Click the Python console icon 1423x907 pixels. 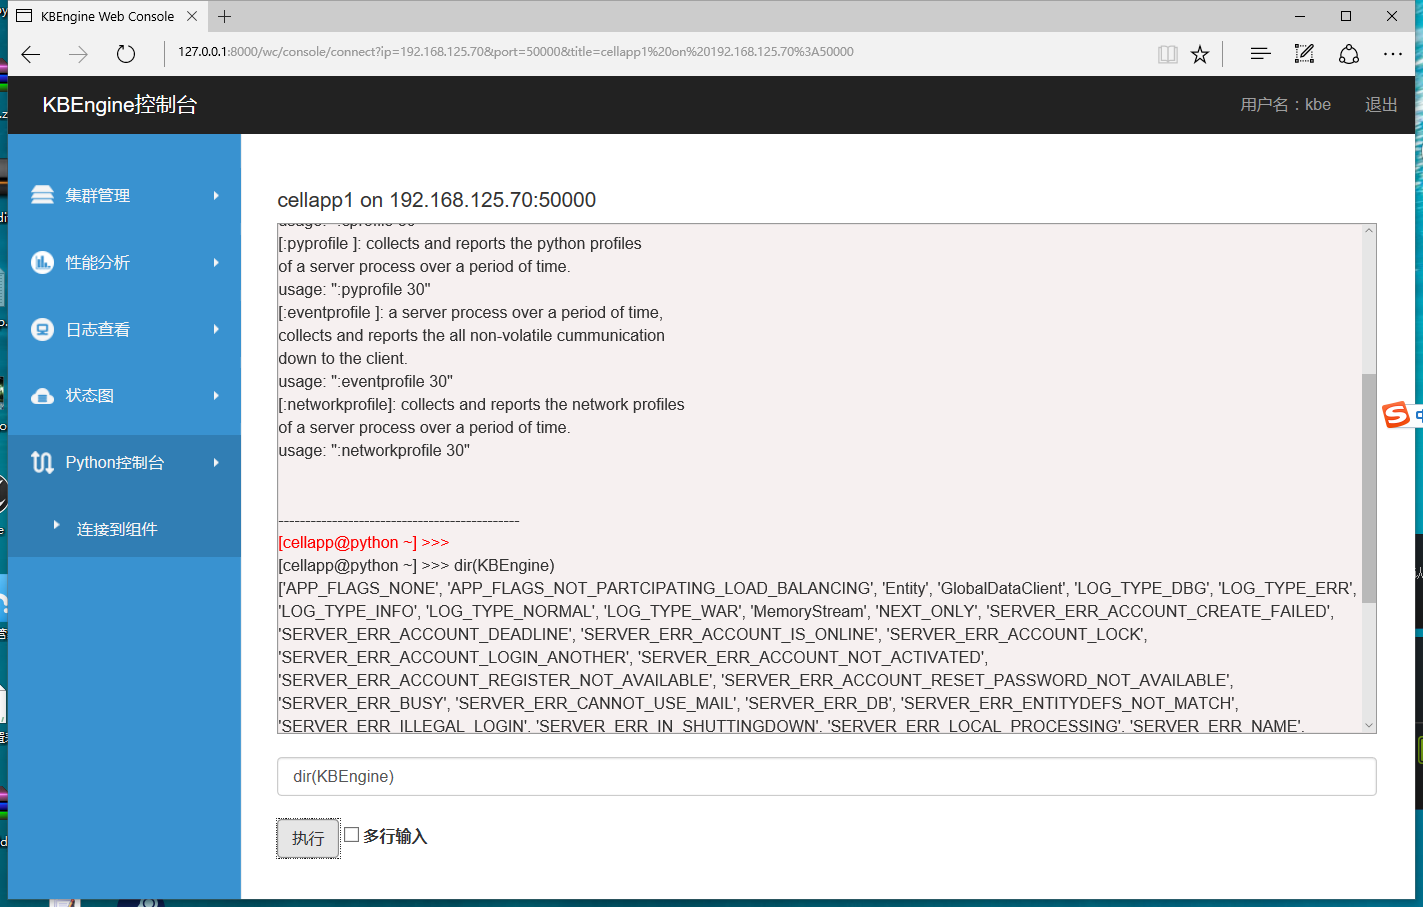pyautogui.click(x=42, y=462)
